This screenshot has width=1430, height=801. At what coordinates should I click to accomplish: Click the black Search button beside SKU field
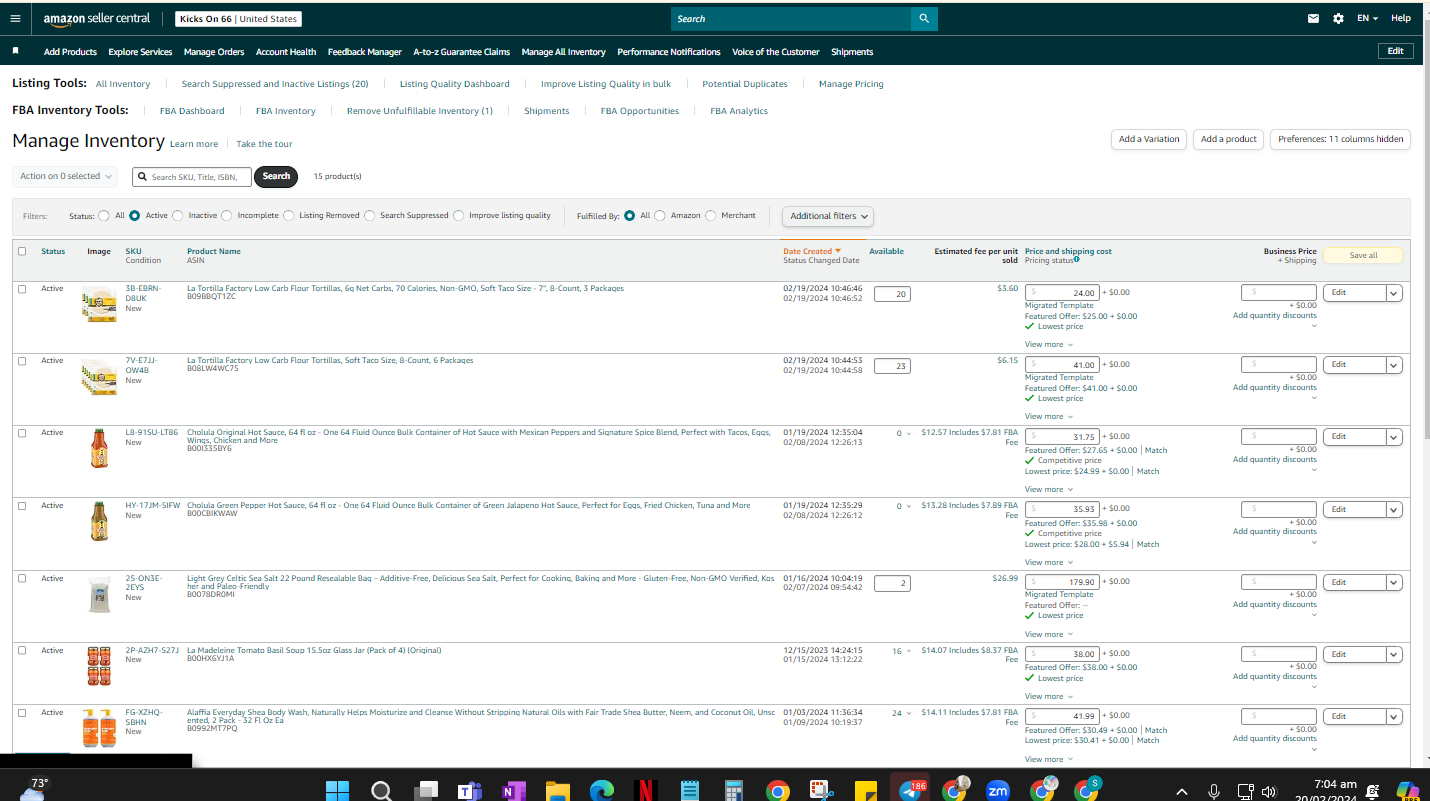[276, 176]
